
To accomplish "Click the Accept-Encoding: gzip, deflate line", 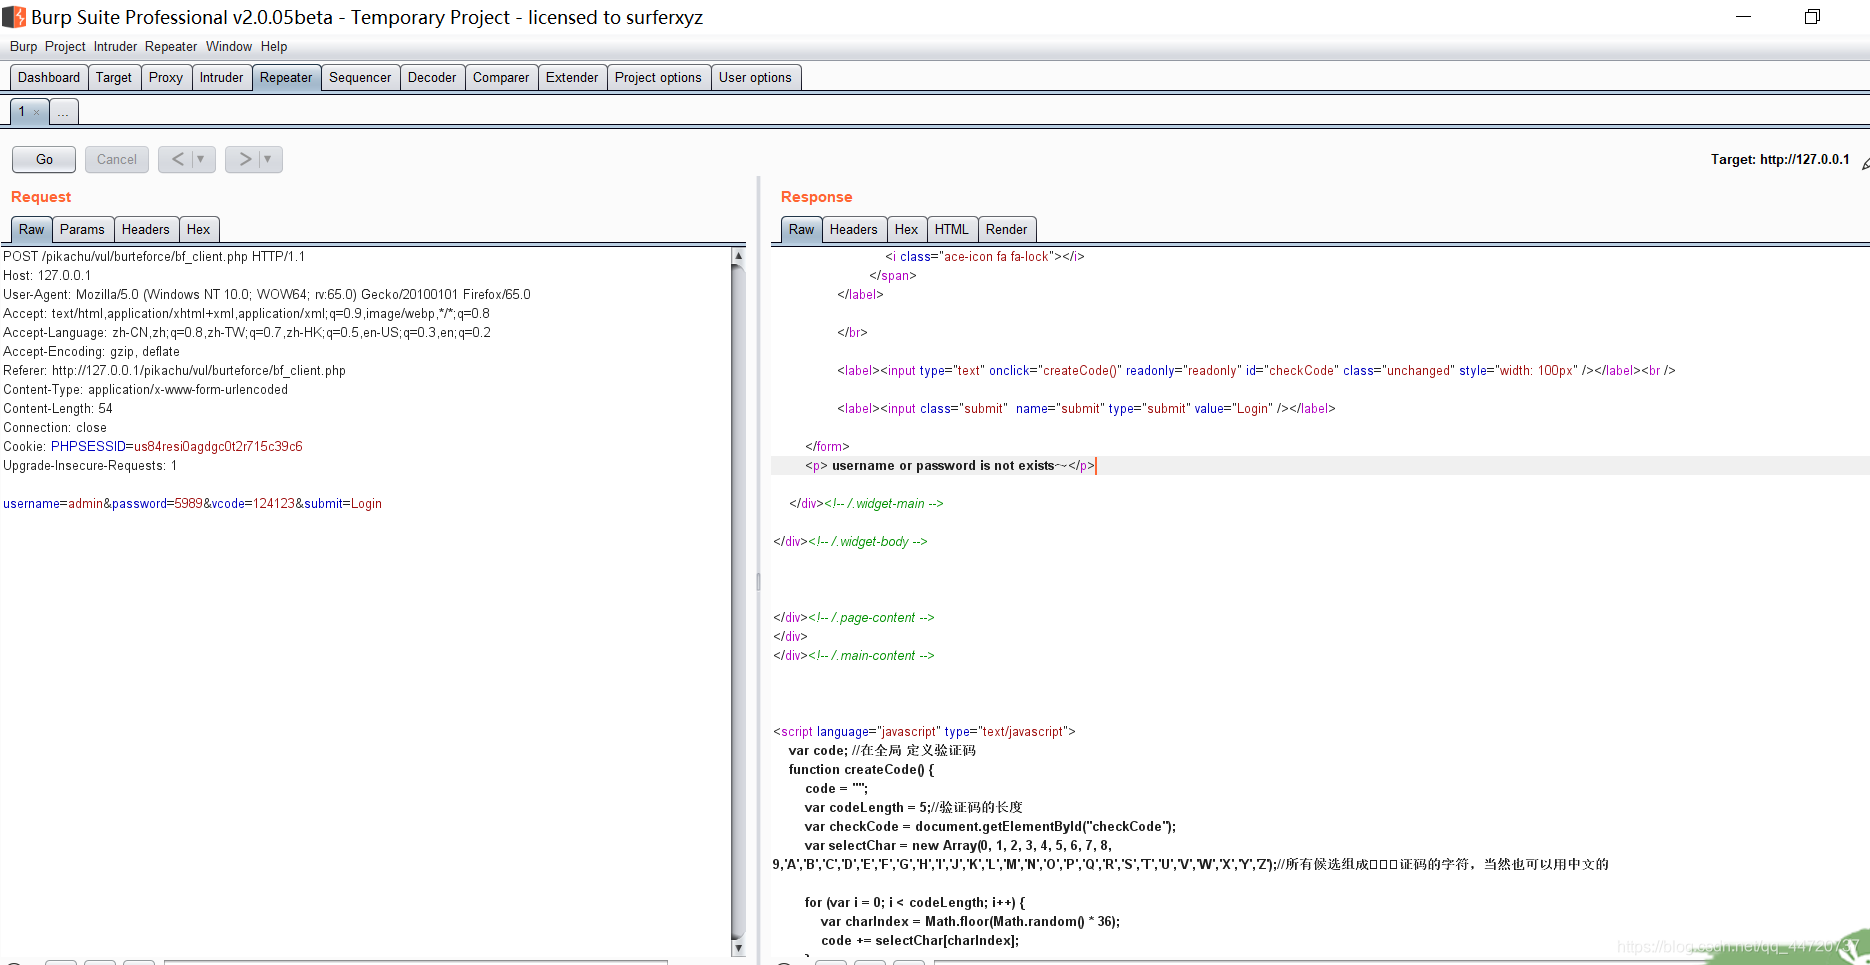I will [91, 351].
